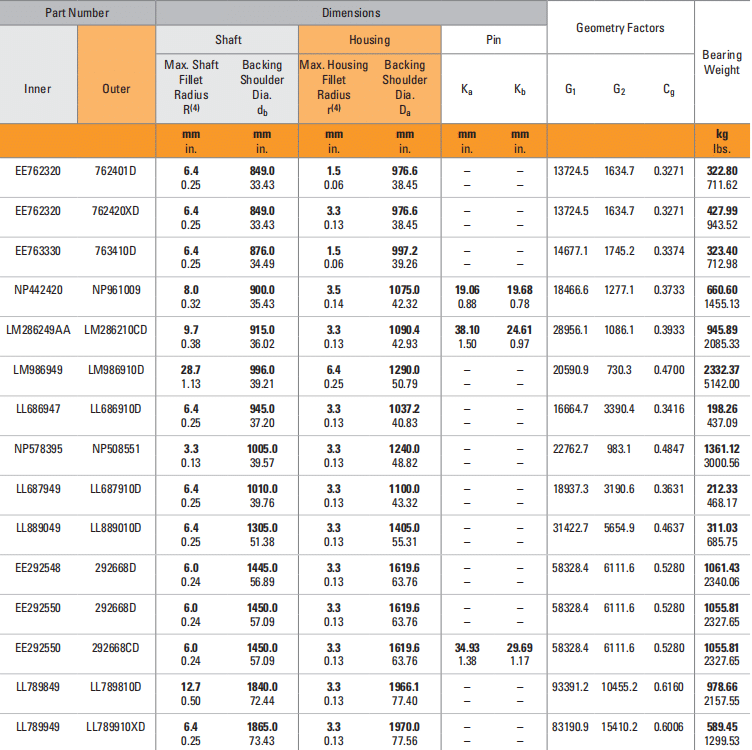Select inner part number NP578395

38,449
